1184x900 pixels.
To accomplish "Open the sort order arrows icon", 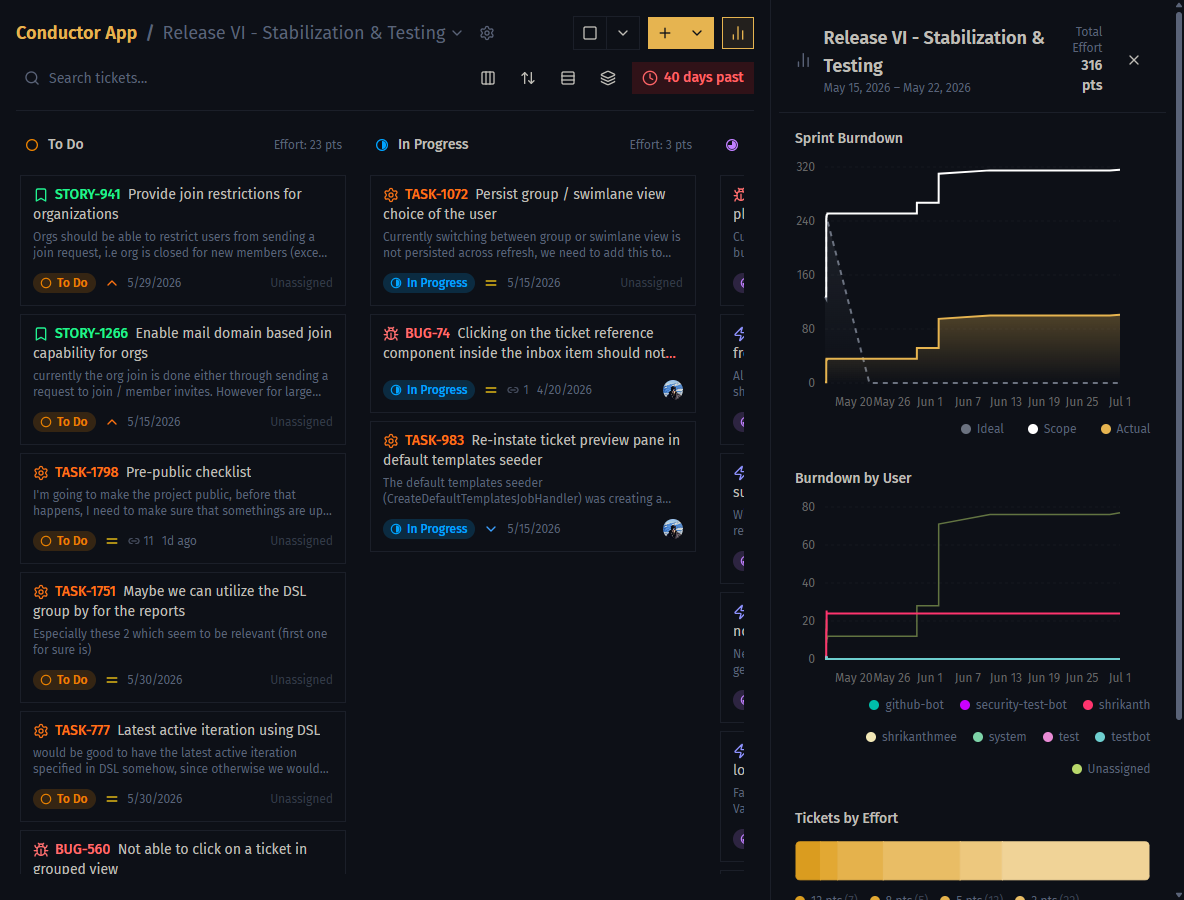I will point(528,78).
